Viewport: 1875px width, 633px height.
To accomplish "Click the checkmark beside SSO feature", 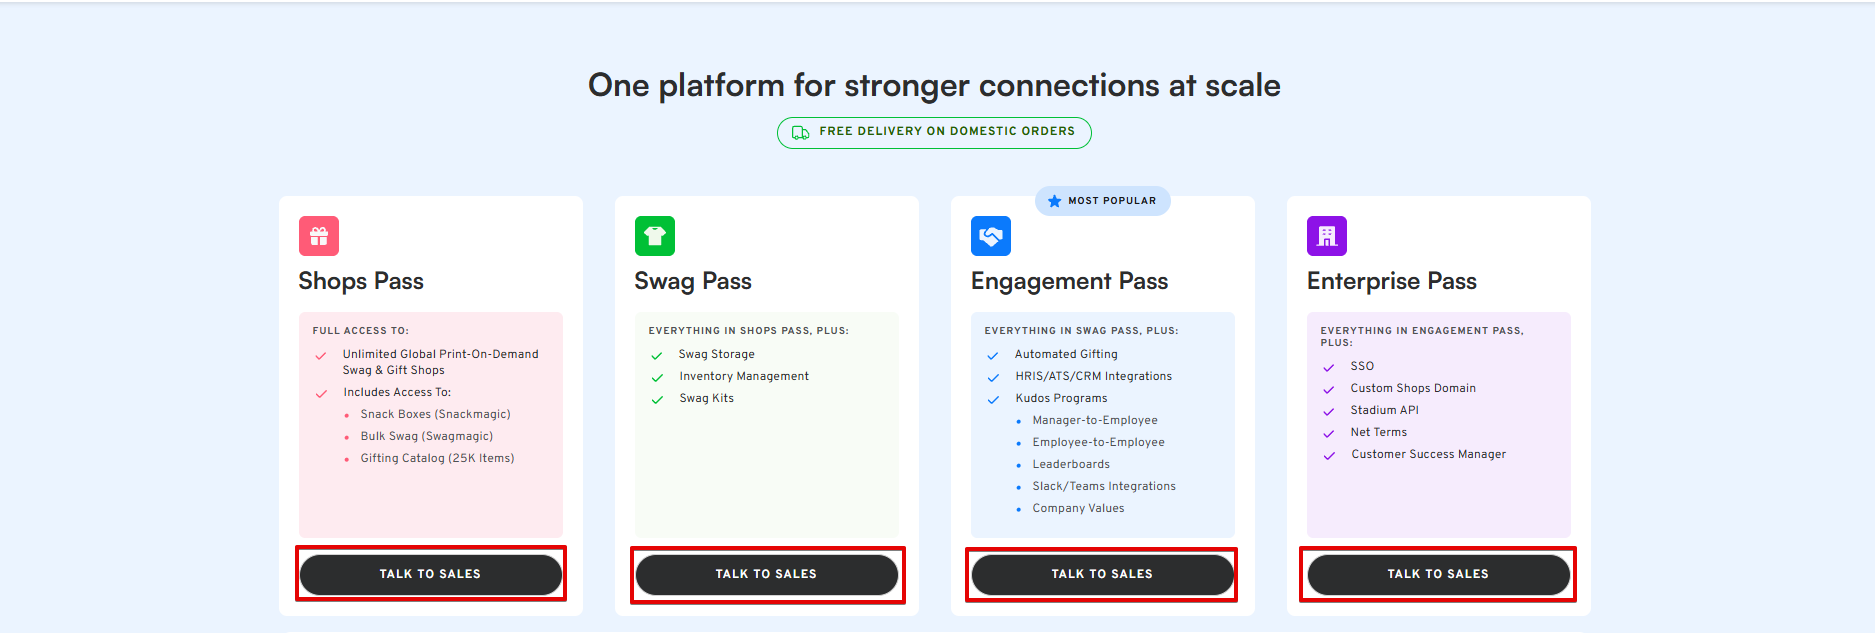I will [1329, 368].
